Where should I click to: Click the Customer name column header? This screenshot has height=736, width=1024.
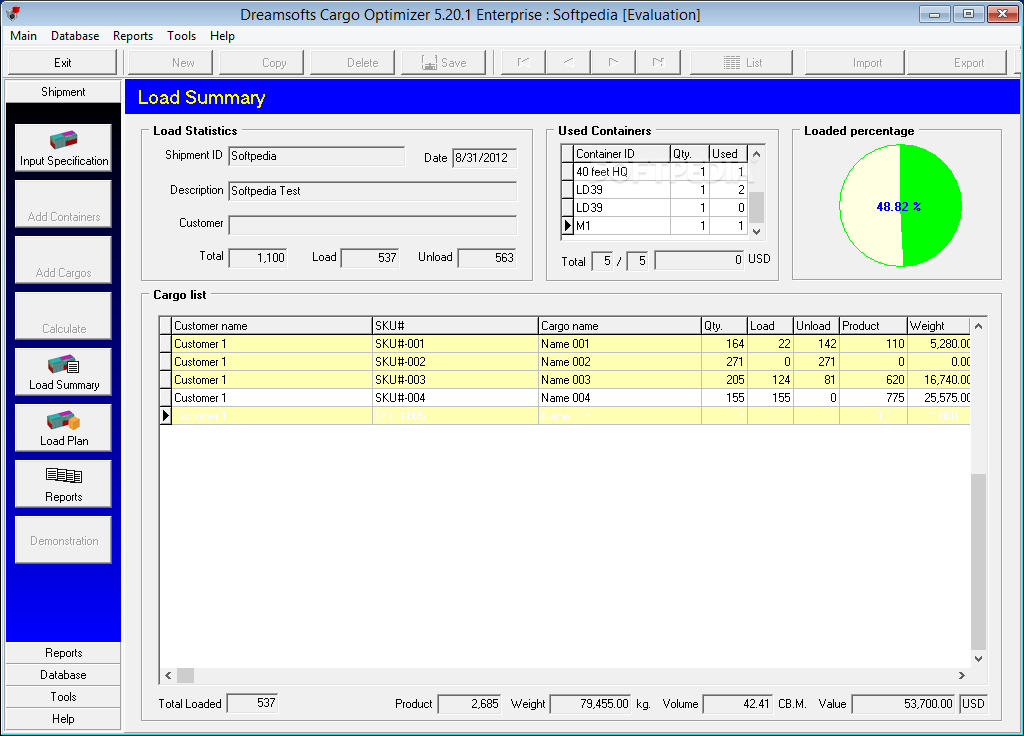tap(272, 326)
